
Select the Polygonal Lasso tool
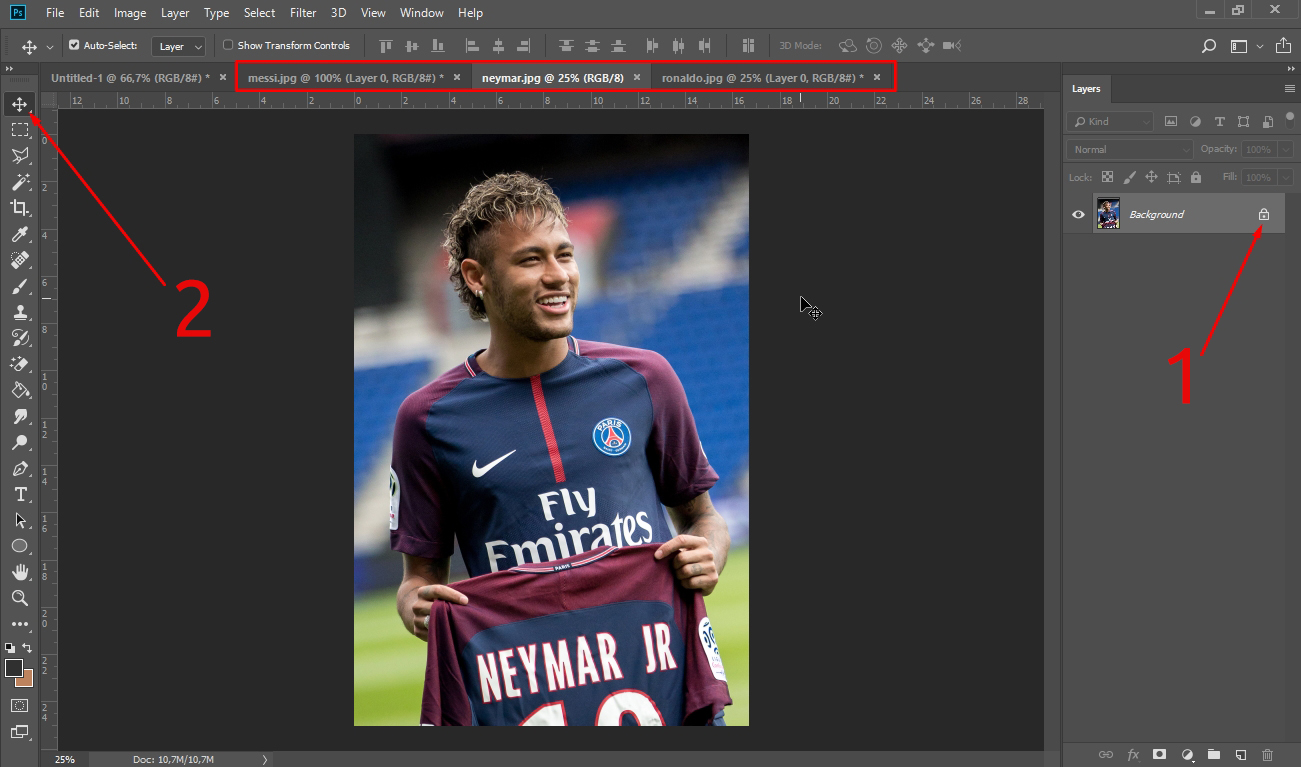pyautogui.click(x=19, y=156)
